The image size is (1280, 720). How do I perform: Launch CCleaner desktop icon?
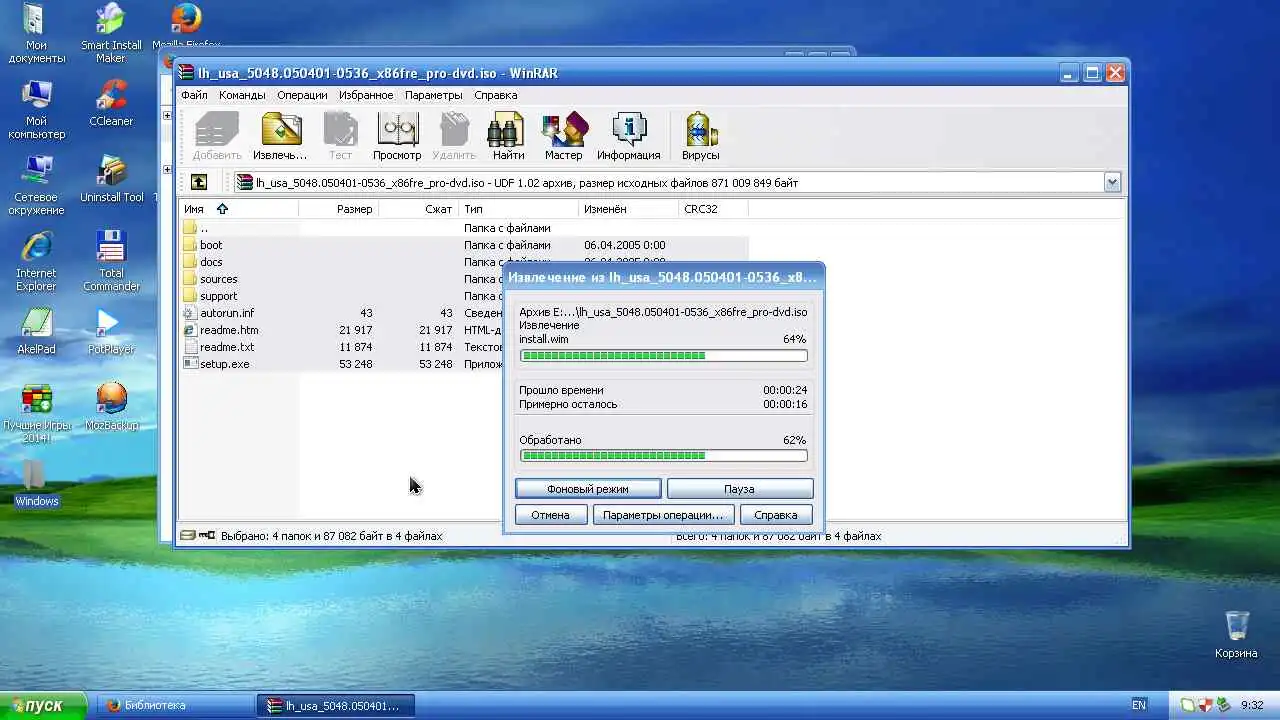[x=111, y=104]
